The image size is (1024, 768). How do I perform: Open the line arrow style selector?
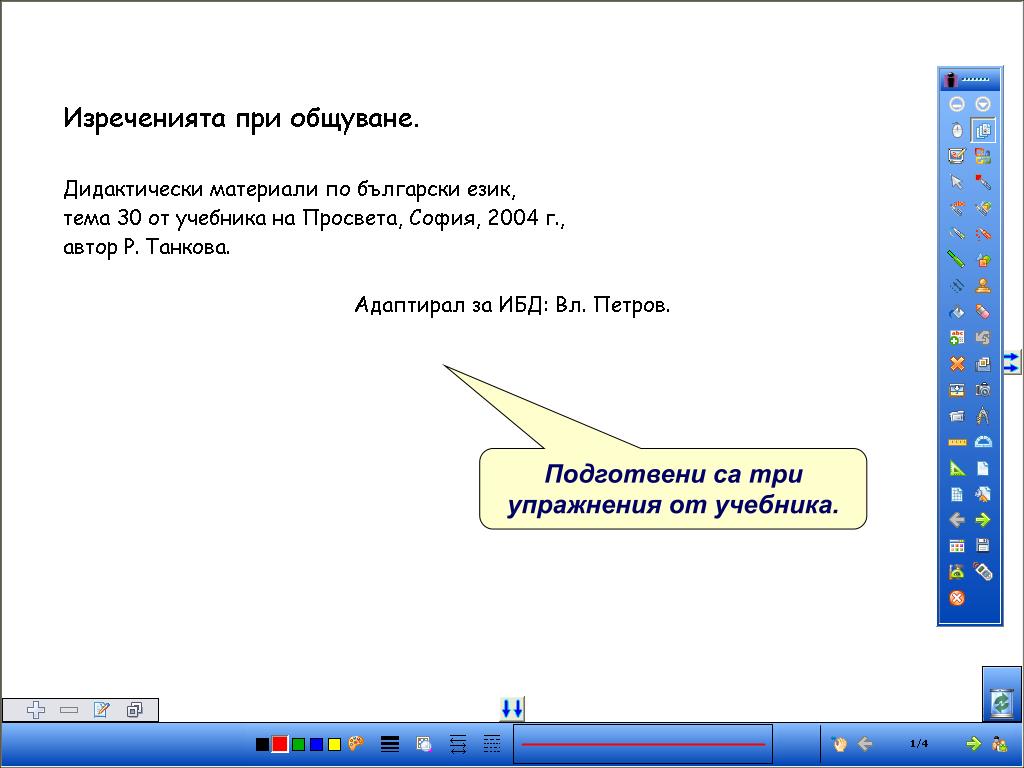tap(458, 744)
